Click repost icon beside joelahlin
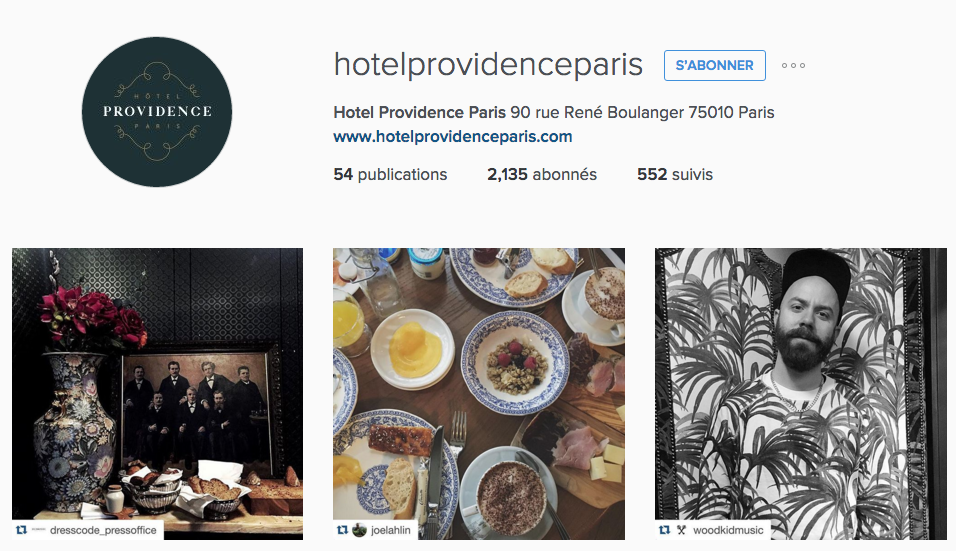 pos(343,530)
